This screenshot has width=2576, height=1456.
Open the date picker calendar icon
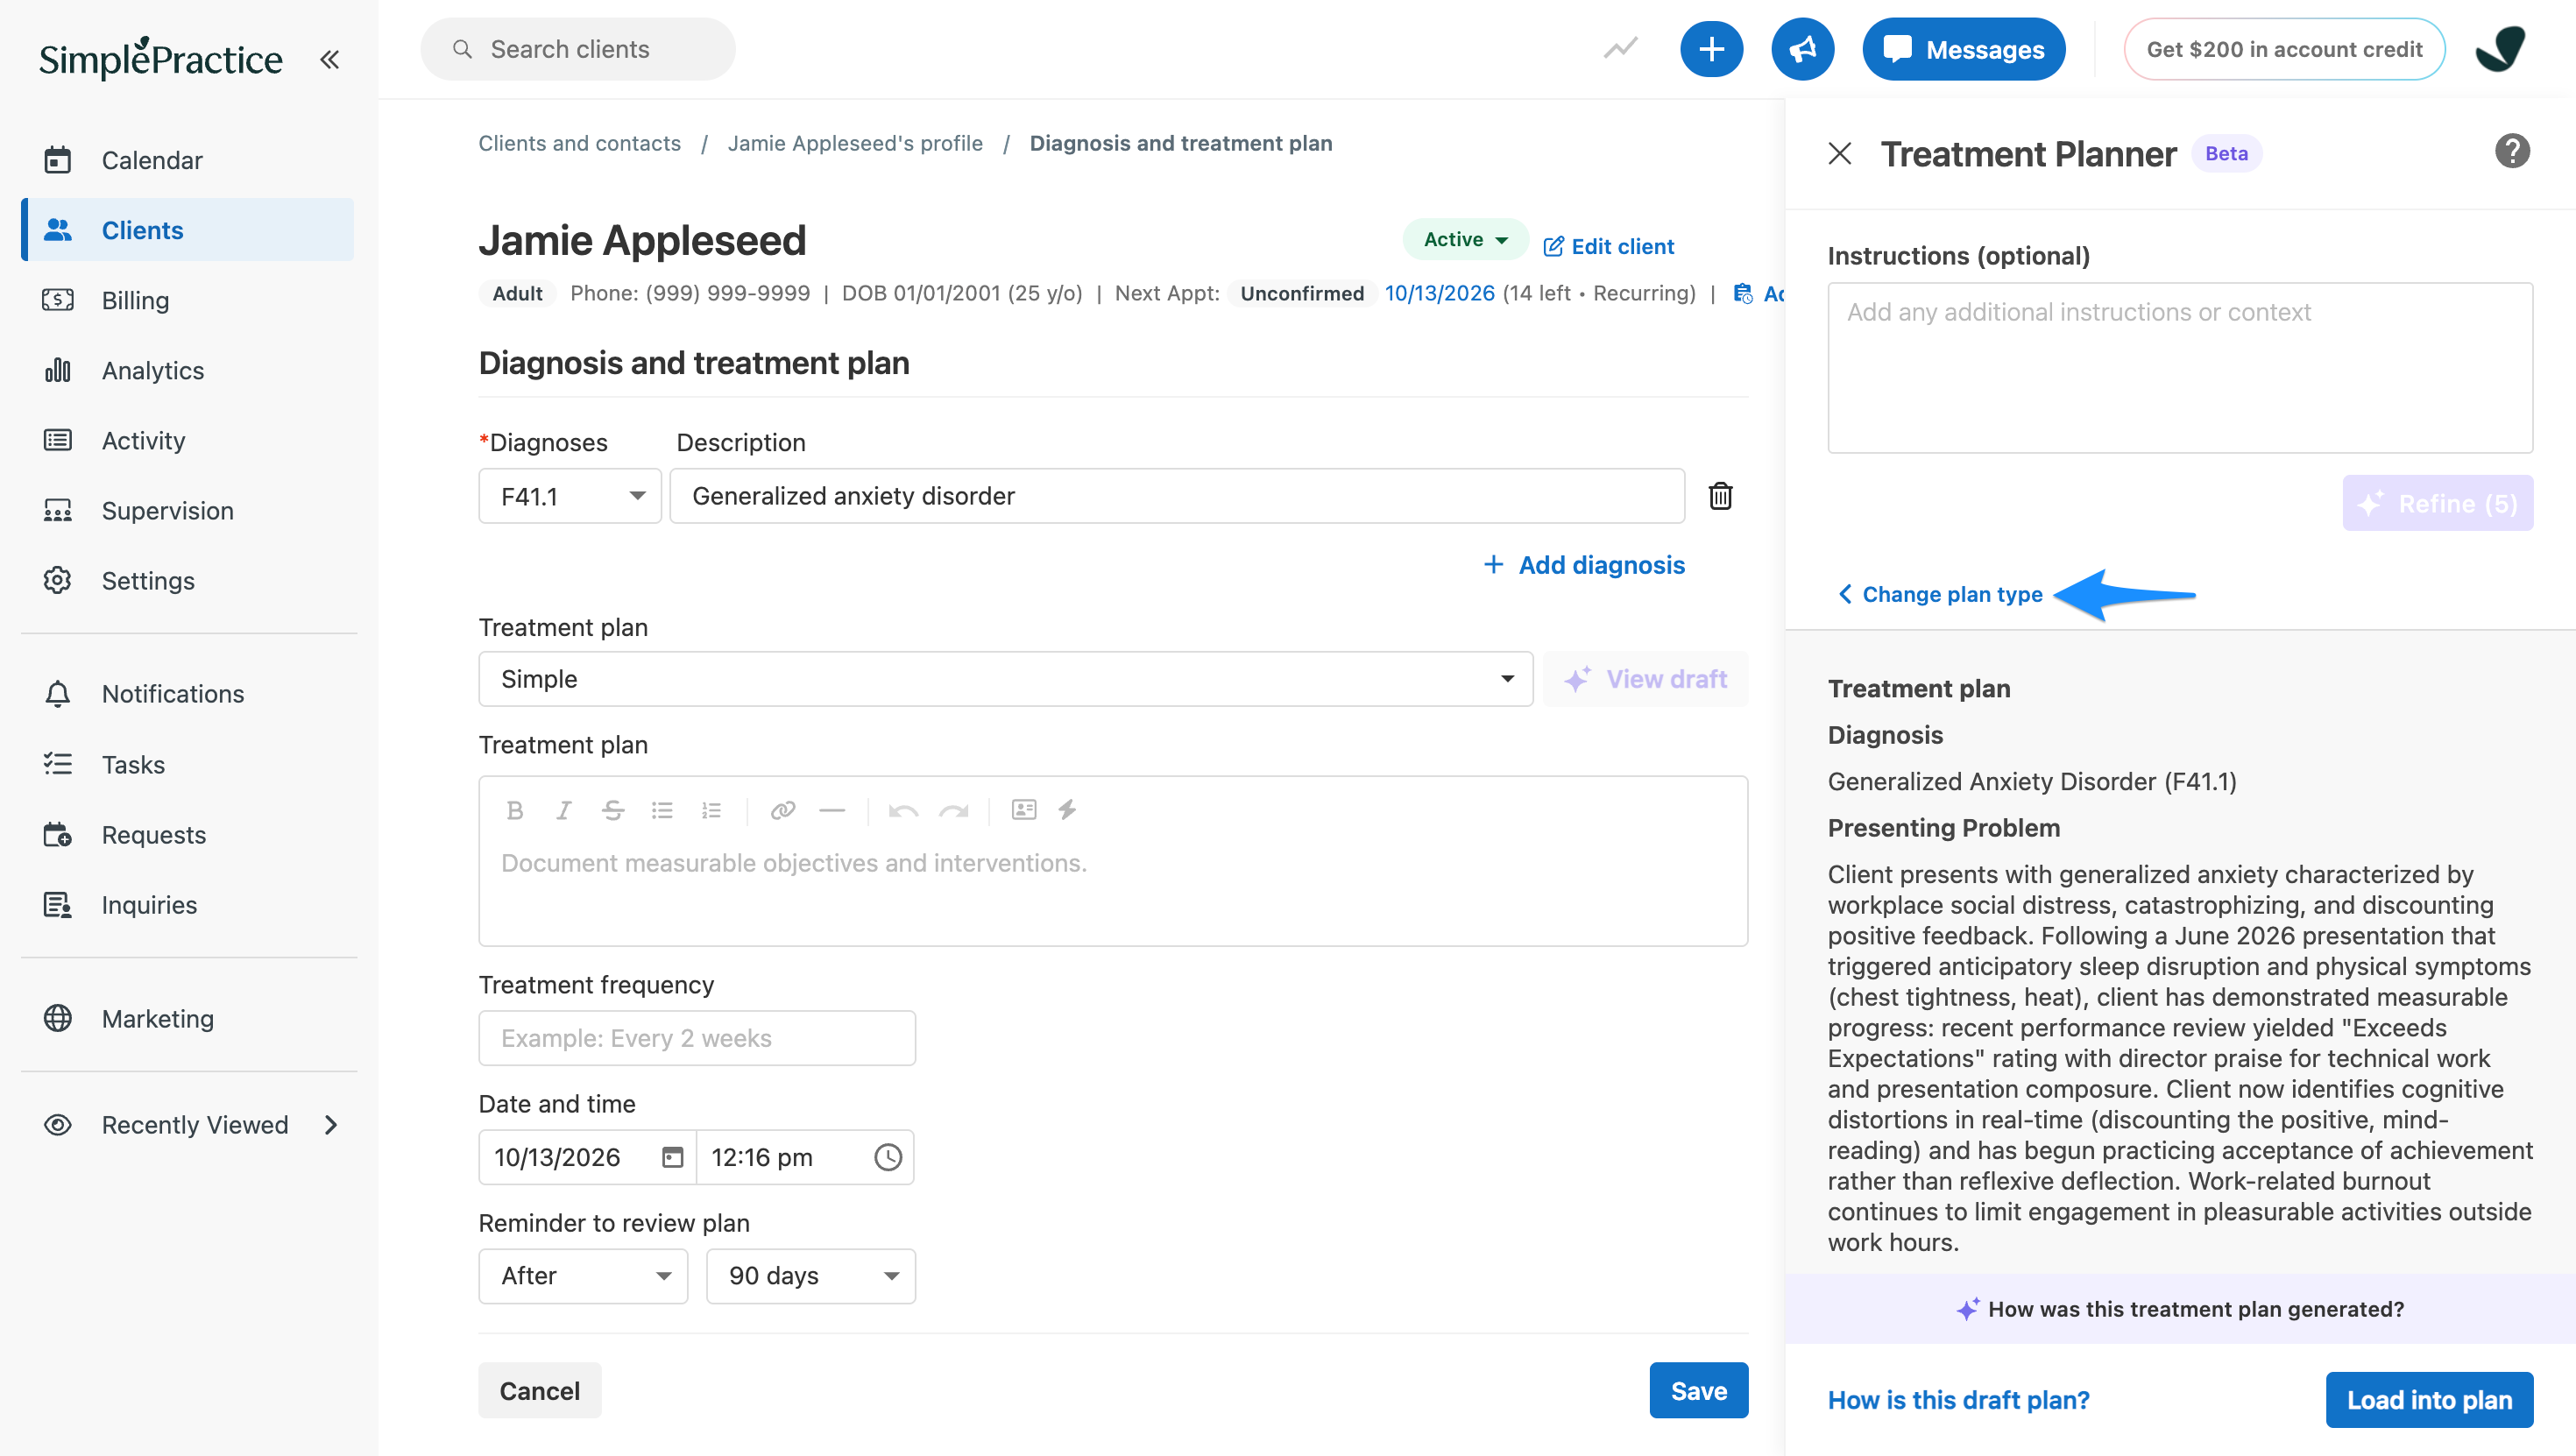click(673, 1157)
